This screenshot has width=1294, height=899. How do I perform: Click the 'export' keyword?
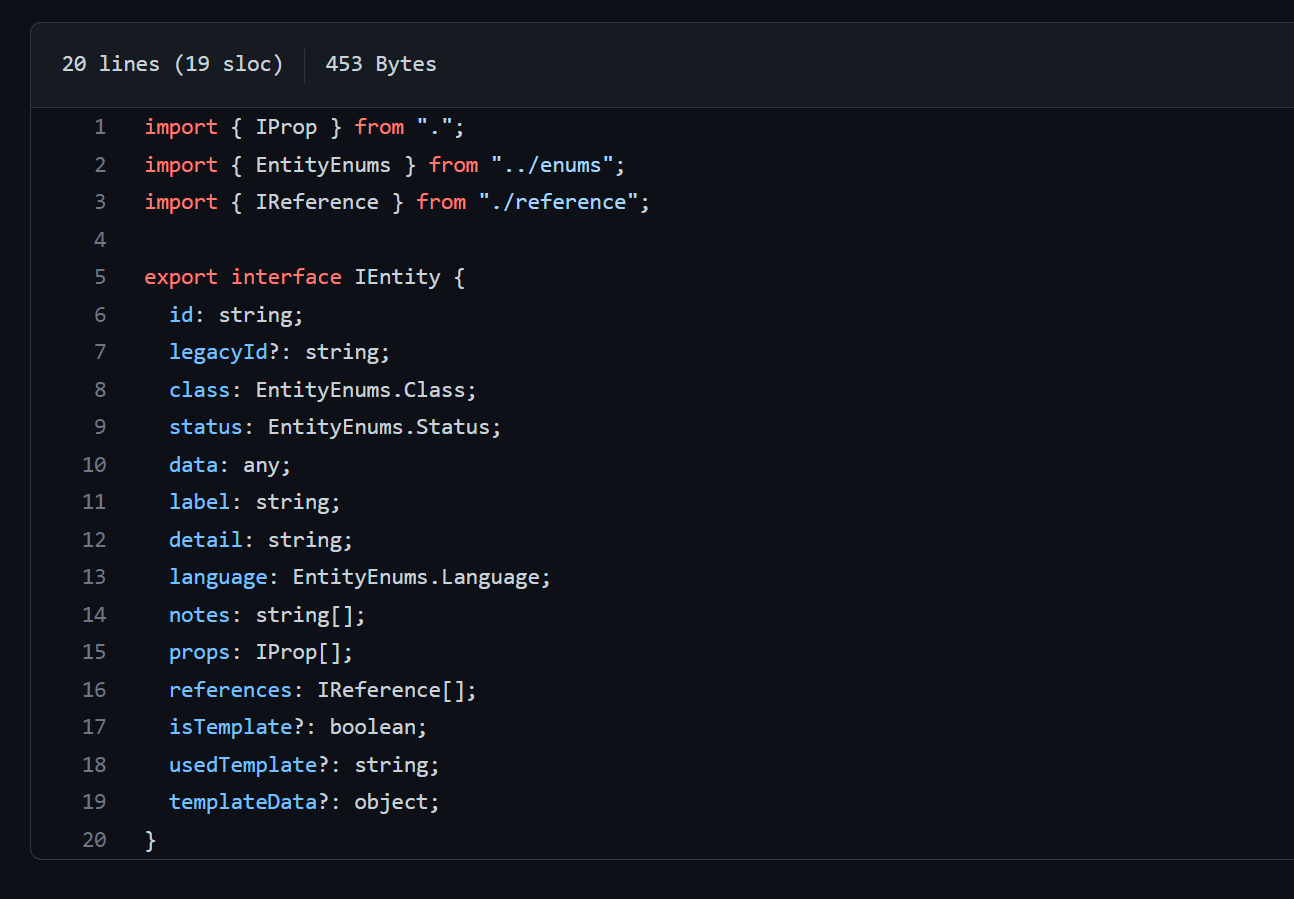[181, 277]
